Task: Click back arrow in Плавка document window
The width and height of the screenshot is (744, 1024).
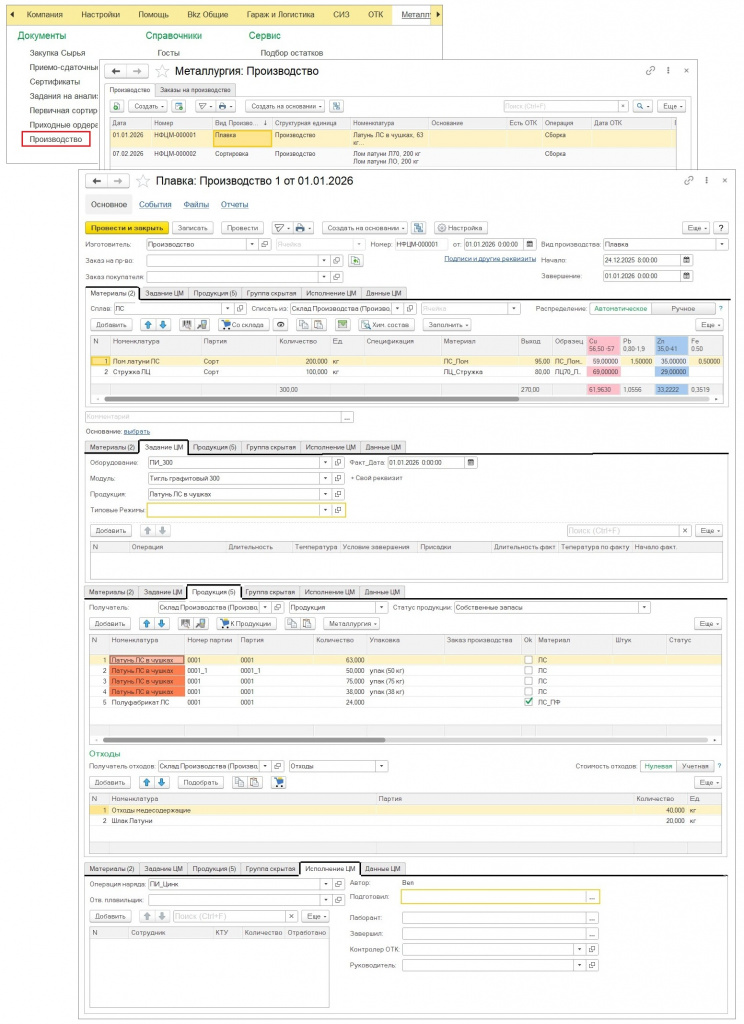Action: (x=97, y=181)
